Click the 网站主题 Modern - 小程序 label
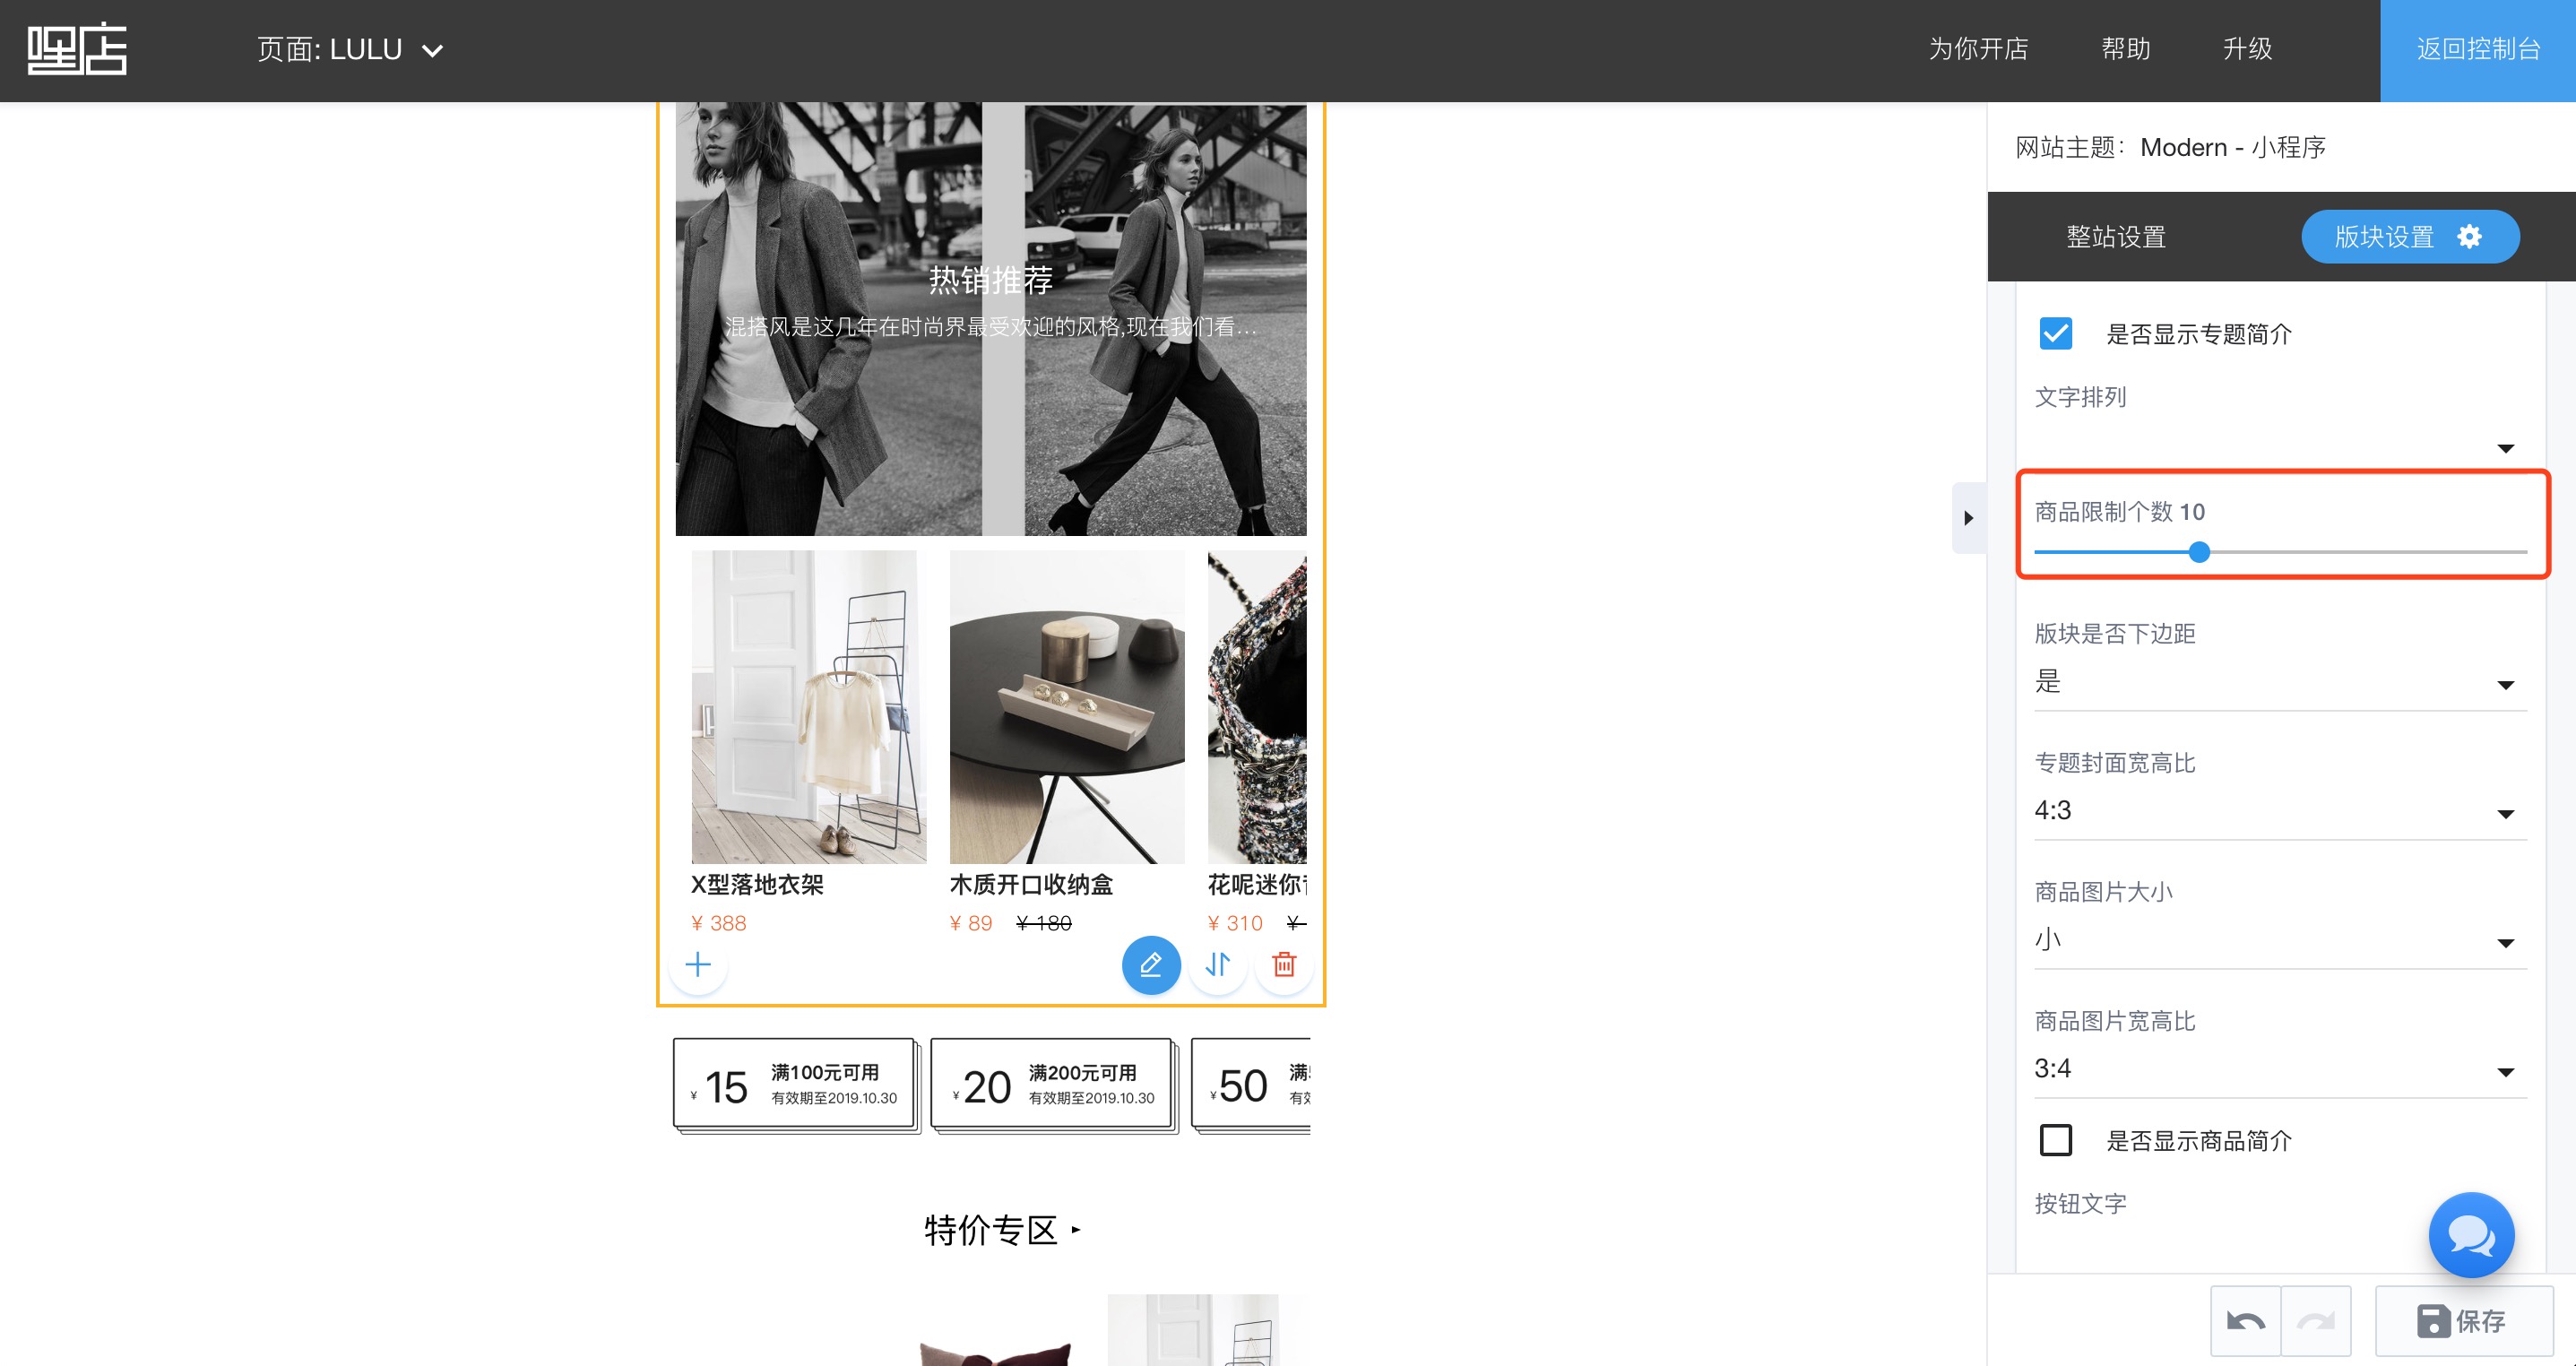 [x=2170, y=147]
